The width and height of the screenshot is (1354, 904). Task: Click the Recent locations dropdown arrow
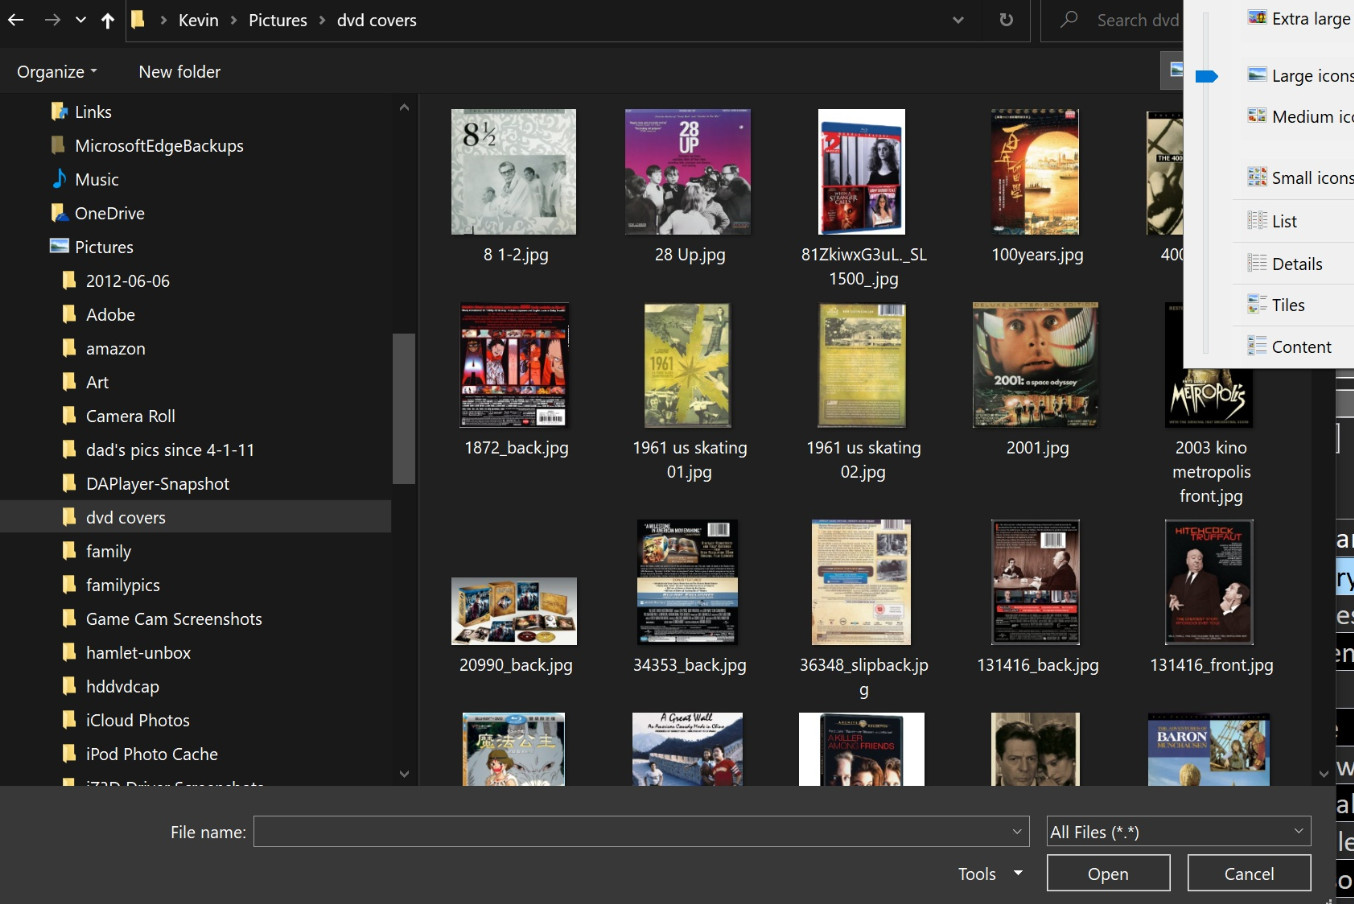tap(81, 20)
